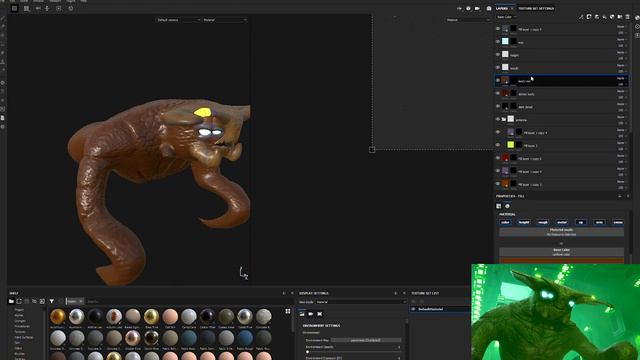Select the Projection tool in left toolbar
Viewport: 640px width, 360px height.
(3, 36)
